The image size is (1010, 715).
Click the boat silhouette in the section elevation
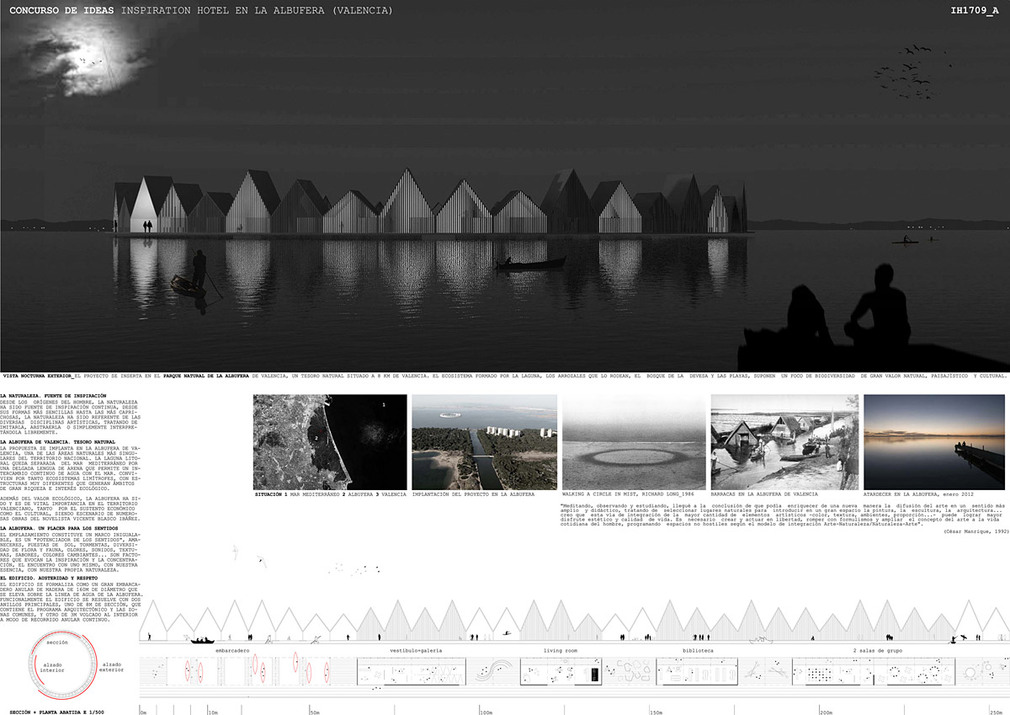pyautogui.click(x=202, y=641)
